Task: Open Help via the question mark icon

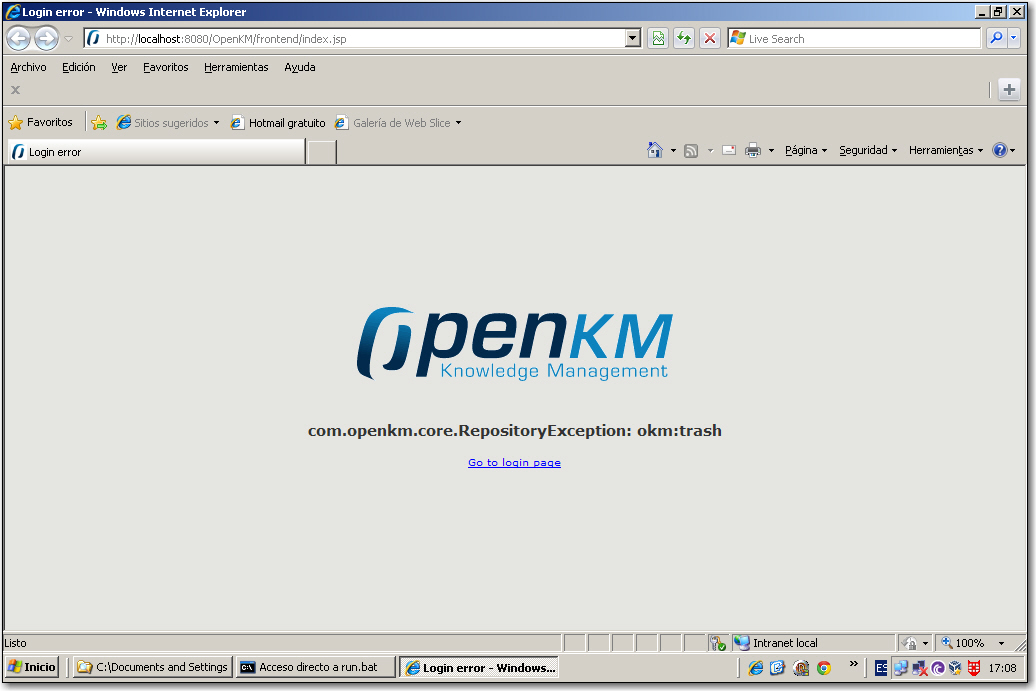Action: point(1001,150)
